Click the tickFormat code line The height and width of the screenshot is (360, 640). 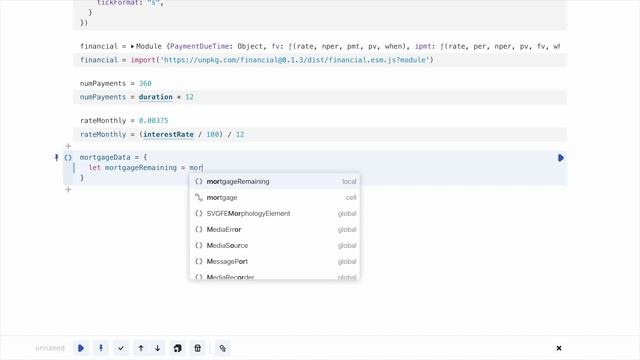(130, 2)
